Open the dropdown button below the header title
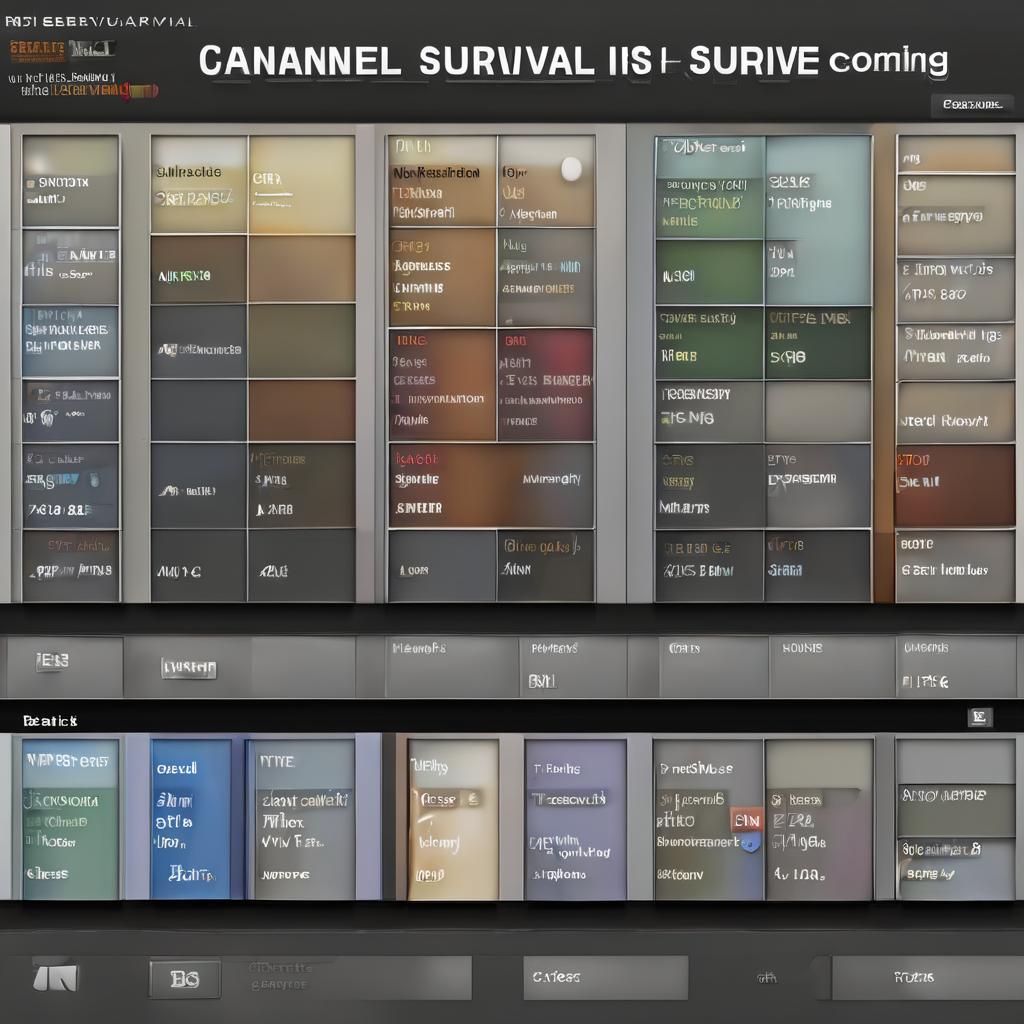This screenshot has height=1024, width=1024. click(x=972, y=104)
